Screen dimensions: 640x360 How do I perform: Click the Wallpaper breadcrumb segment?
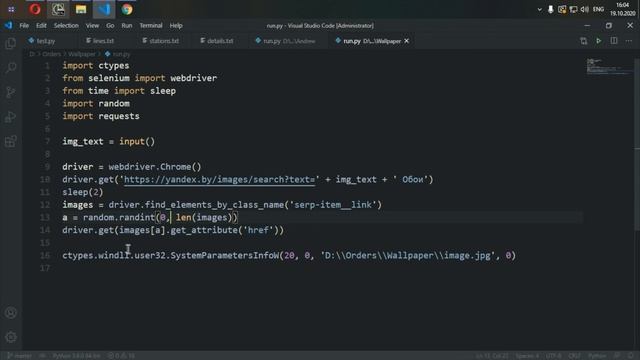[82, 54]
